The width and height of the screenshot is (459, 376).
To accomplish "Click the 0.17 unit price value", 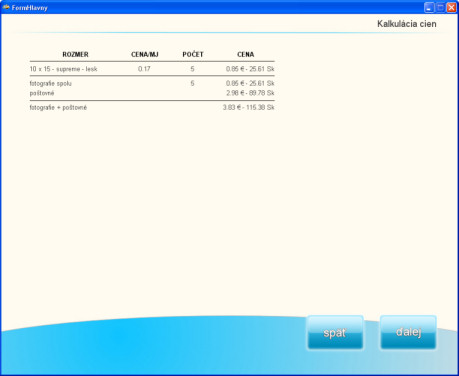I will 144,69.
